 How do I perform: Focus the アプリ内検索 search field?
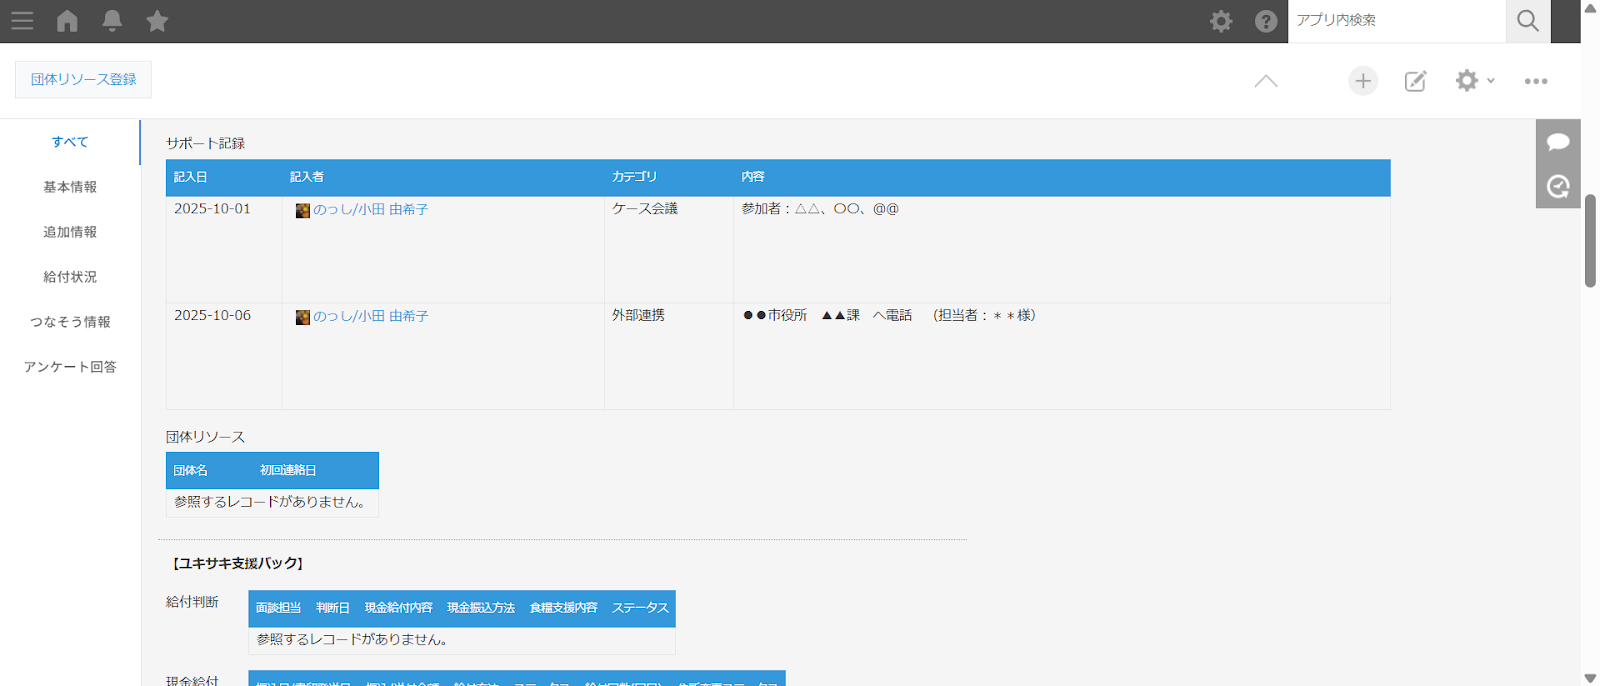pyautogui.click(x=1396, y=21)
